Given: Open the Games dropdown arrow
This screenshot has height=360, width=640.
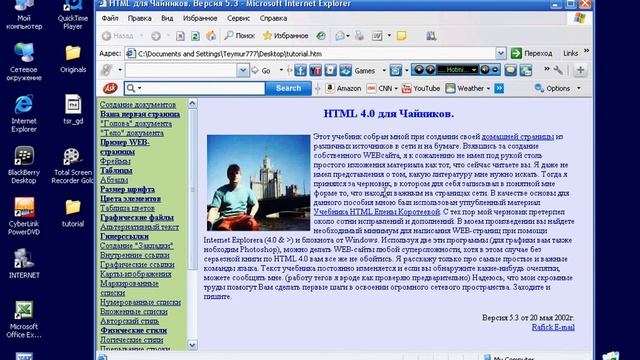Looking at the screenshot, I should pyautogui.click(x=384, y=70).
